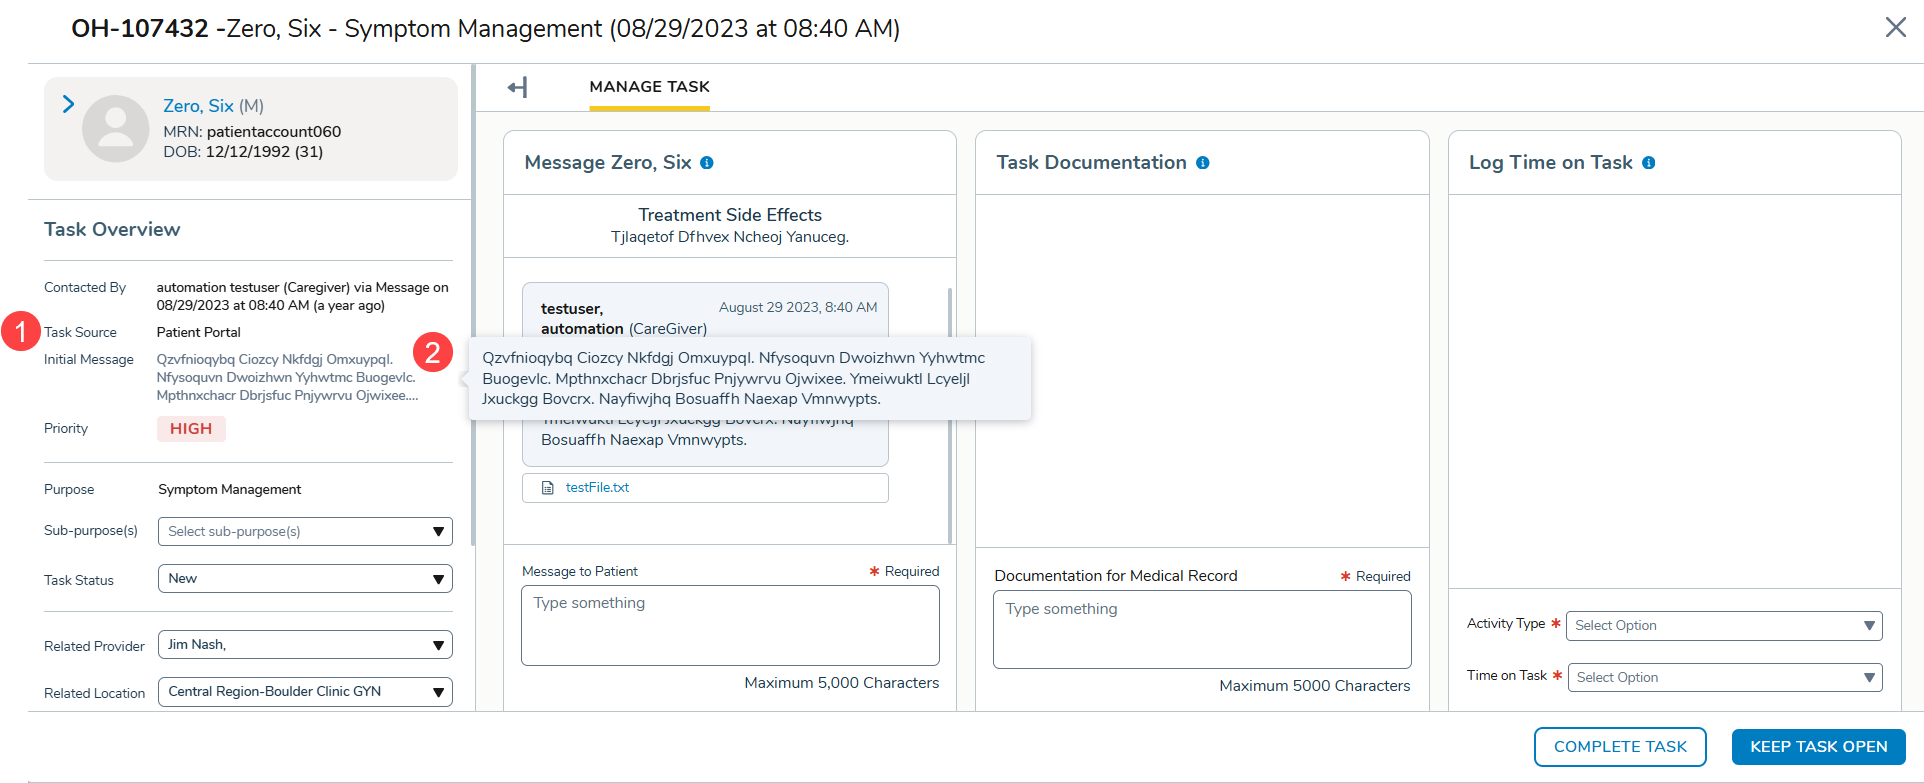
Task: Click the COMPLETE TASK button
Action: [x=1619, y=747]
